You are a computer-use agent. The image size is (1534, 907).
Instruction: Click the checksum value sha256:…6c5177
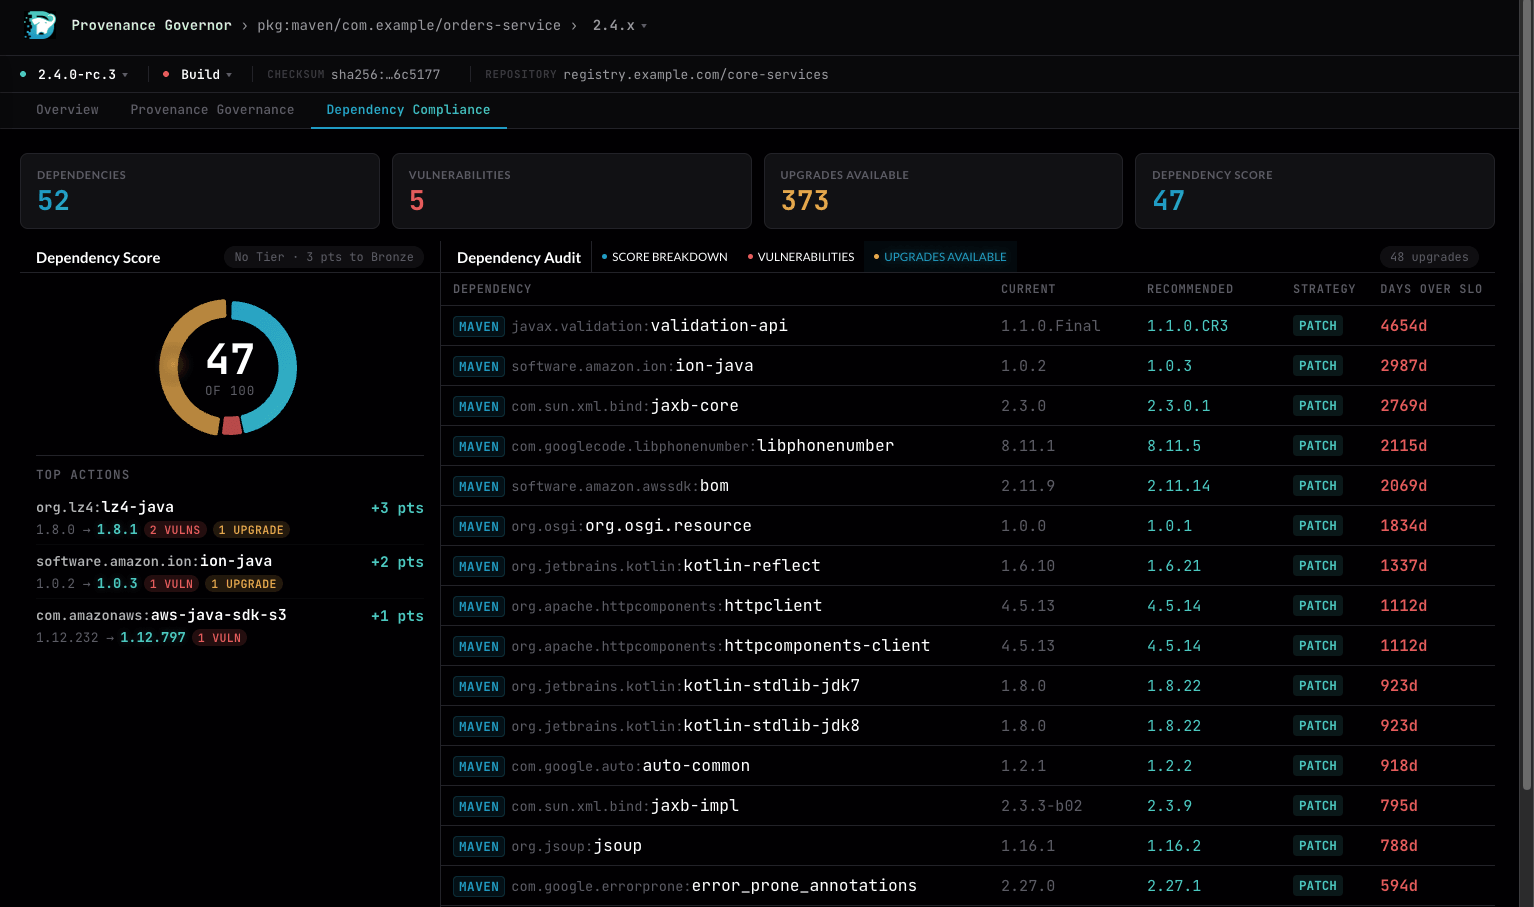pos(385,74)
